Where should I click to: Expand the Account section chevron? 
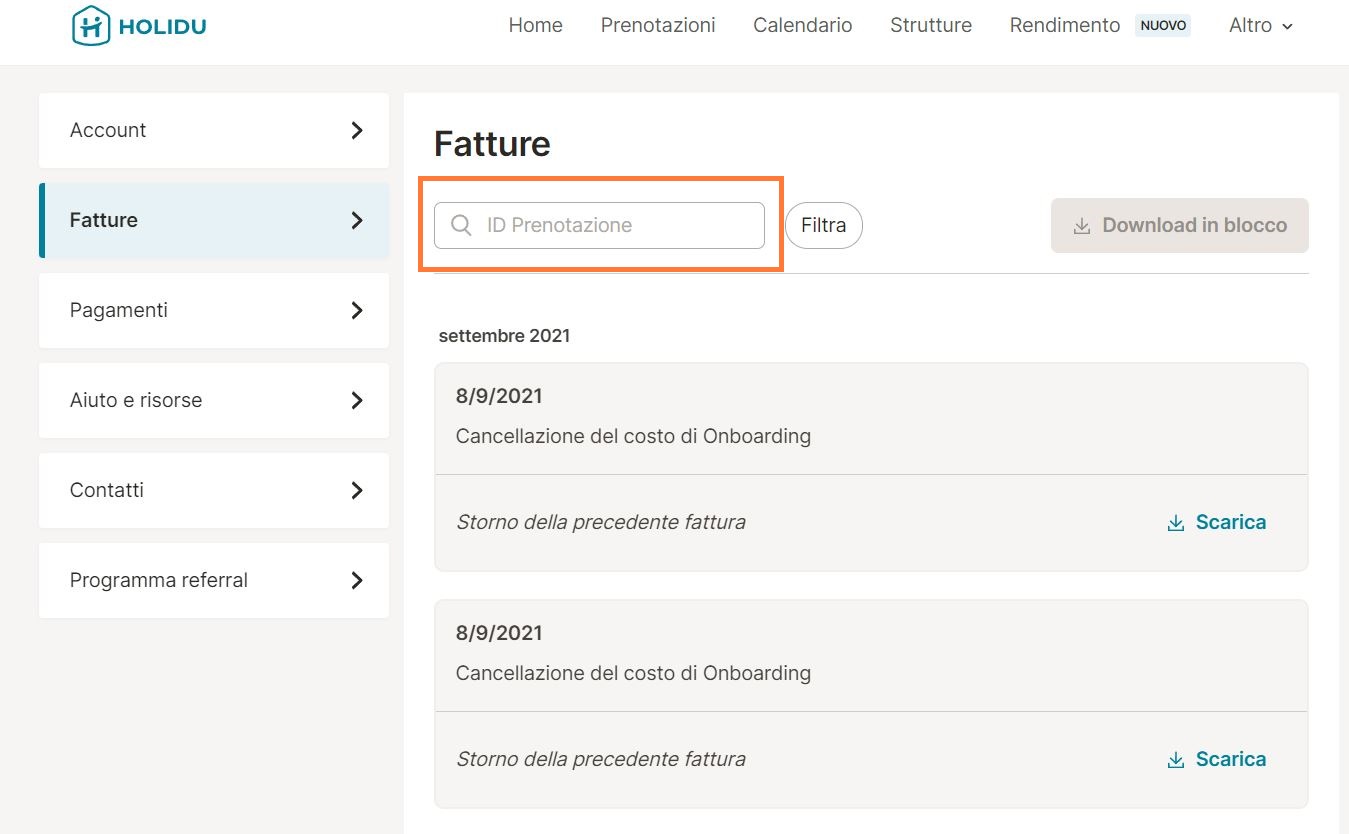point(357,130)
